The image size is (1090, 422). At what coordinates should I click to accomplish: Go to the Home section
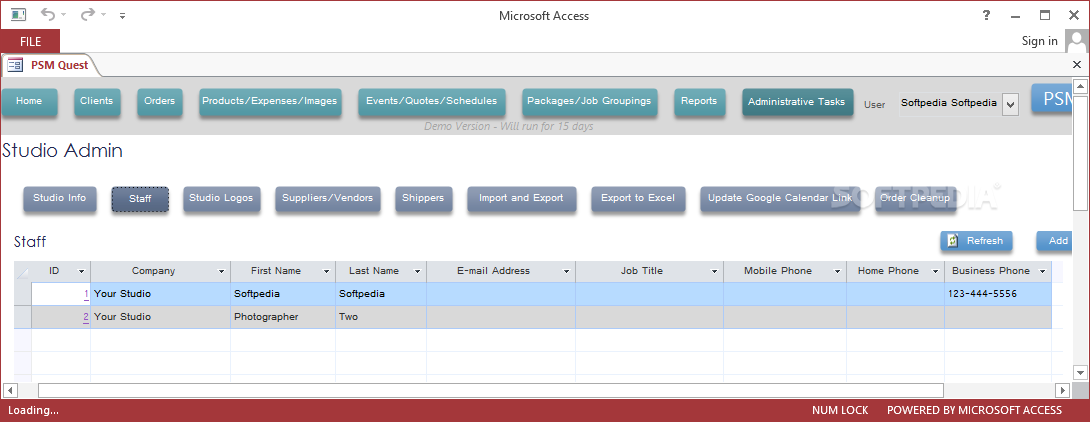[29, 101]
